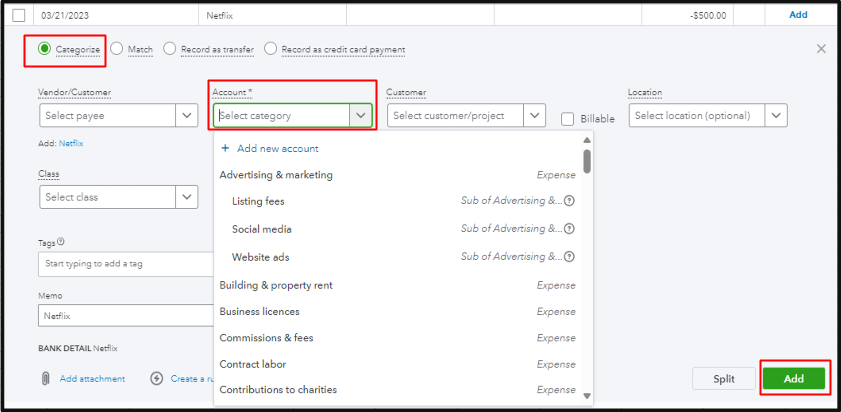Tick the Billable checkbox
Screen dimensions: 841x412
click(568, 119)
